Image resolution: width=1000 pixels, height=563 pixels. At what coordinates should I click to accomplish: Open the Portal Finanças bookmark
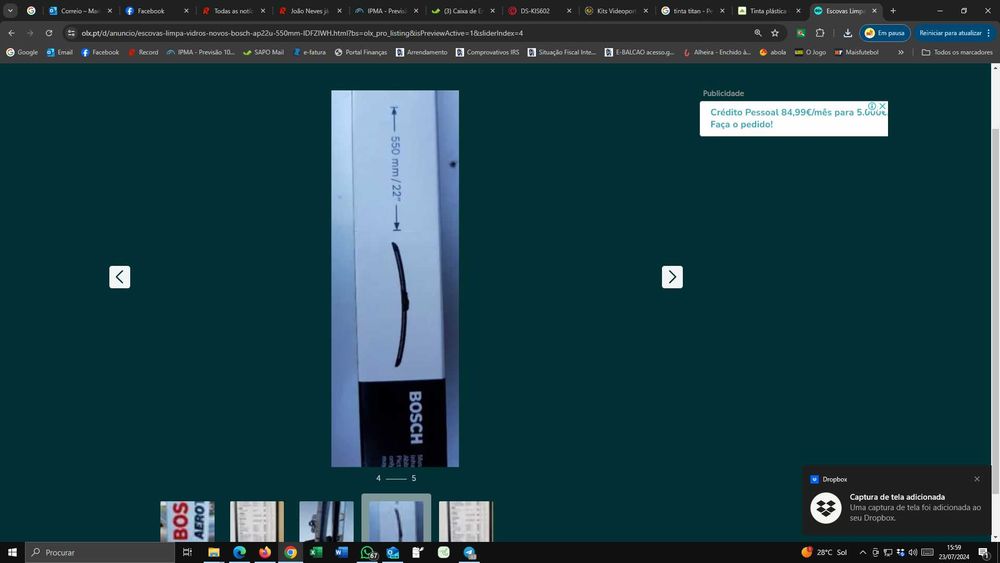(x=360, y=52)
